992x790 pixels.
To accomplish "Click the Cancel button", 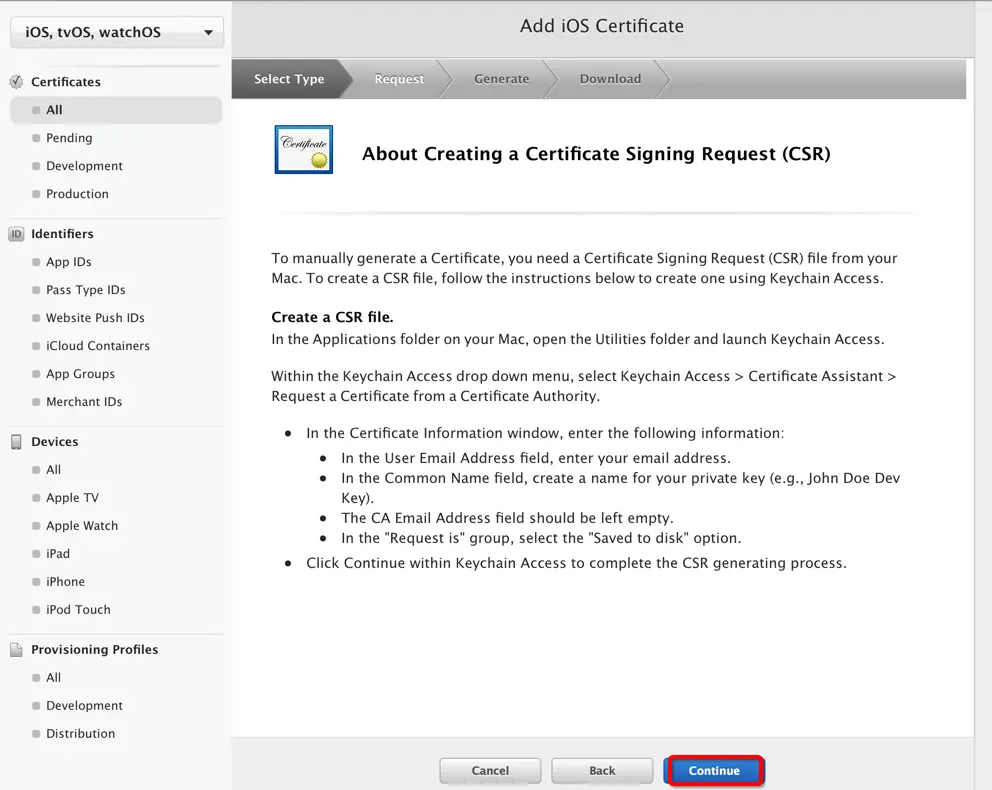I will 490,770.
